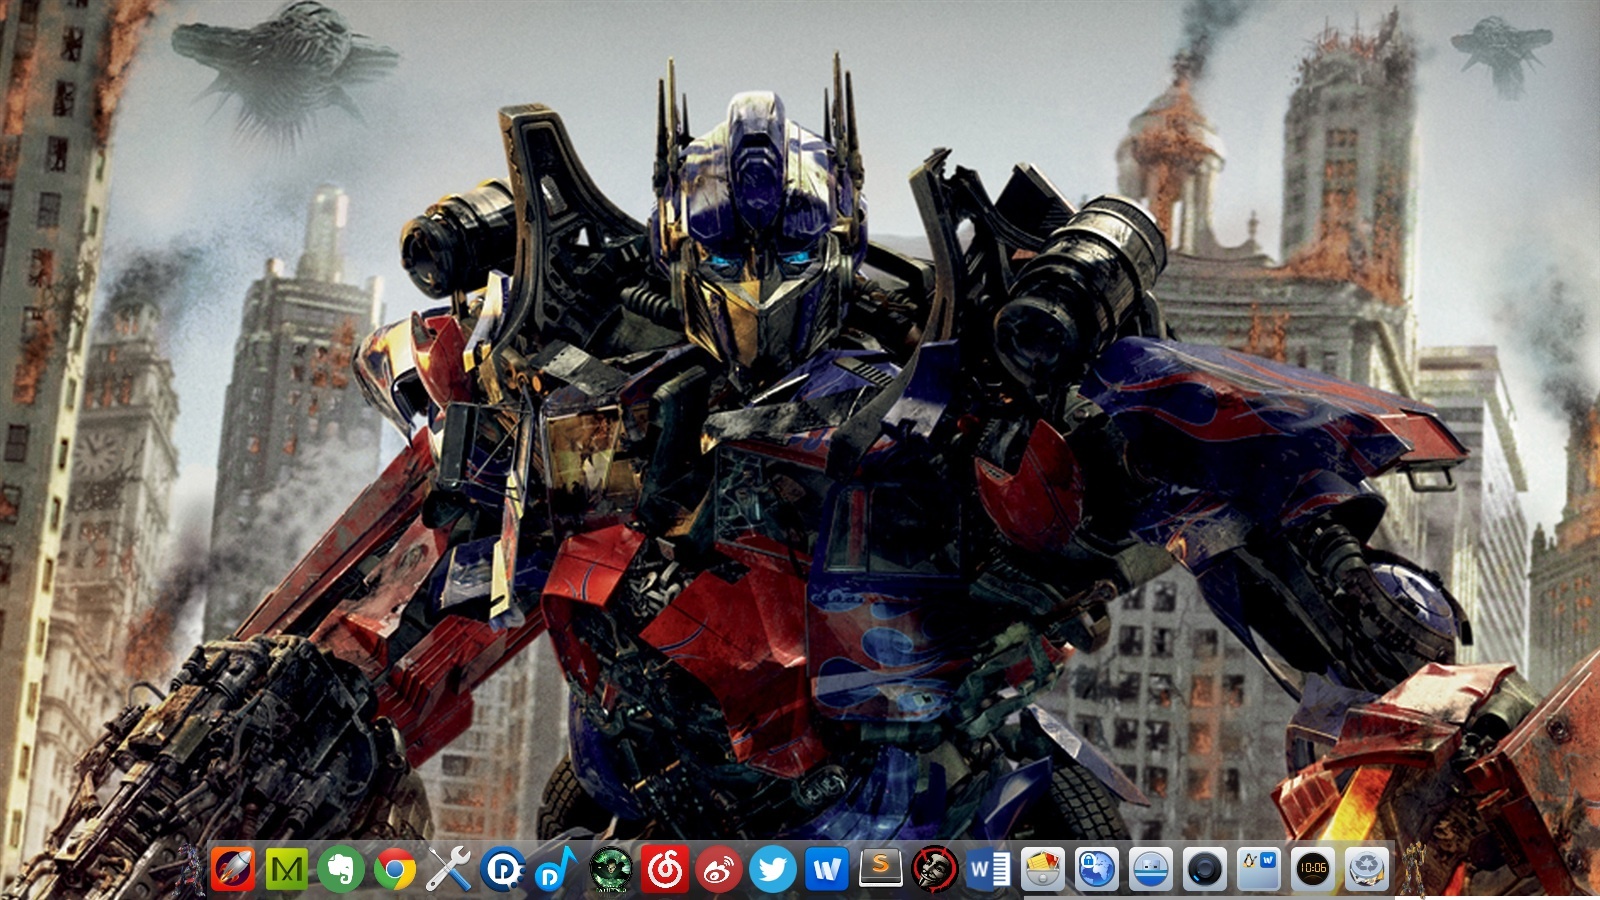Open the blue music note player icon
1600x900 pixels.
[x=557, y=869]
